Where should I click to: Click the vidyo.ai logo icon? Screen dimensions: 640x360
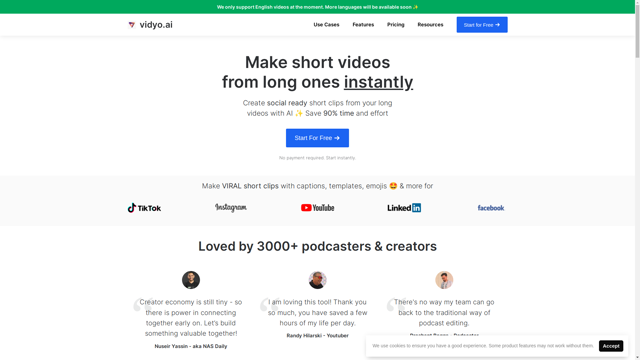tap(131, 25)
